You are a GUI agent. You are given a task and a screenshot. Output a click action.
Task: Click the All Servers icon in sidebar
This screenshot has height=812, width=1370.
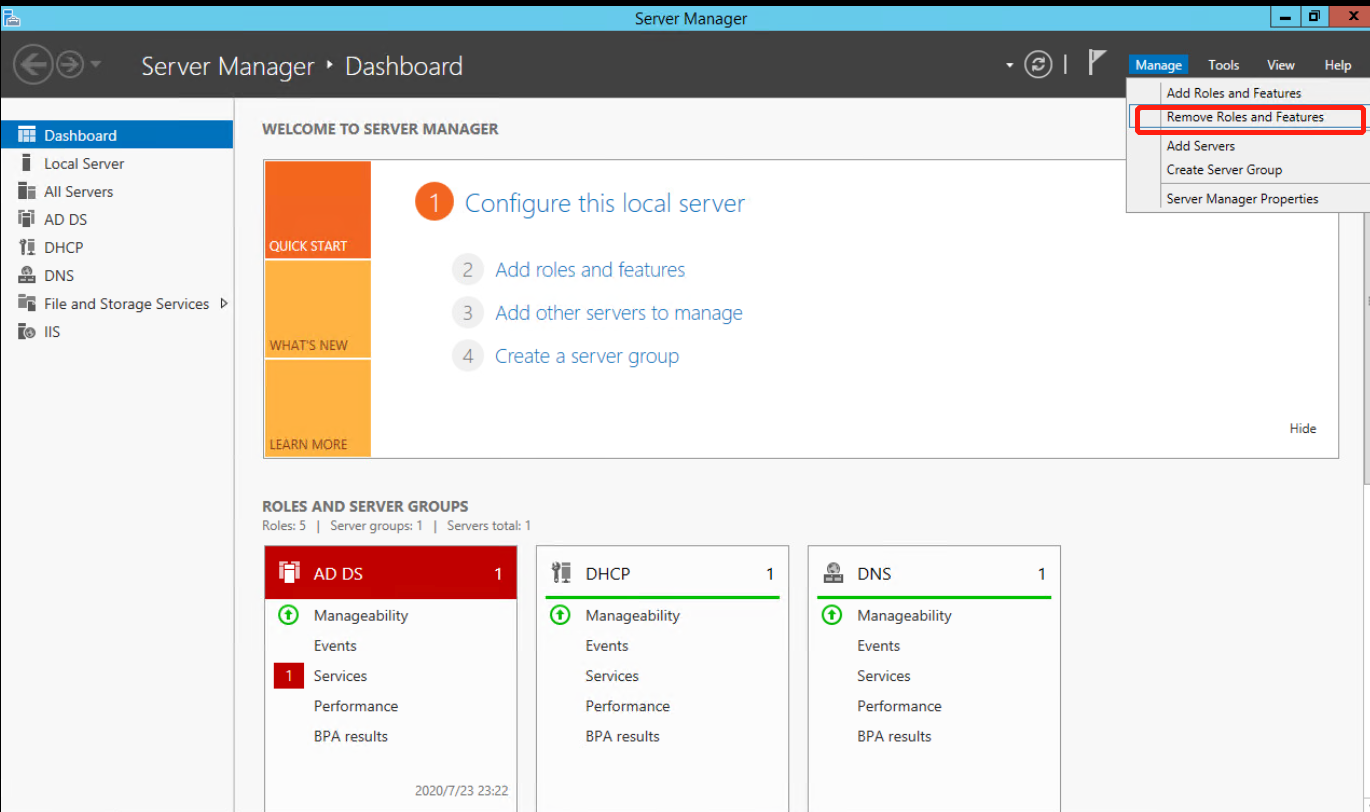(73, 191)
